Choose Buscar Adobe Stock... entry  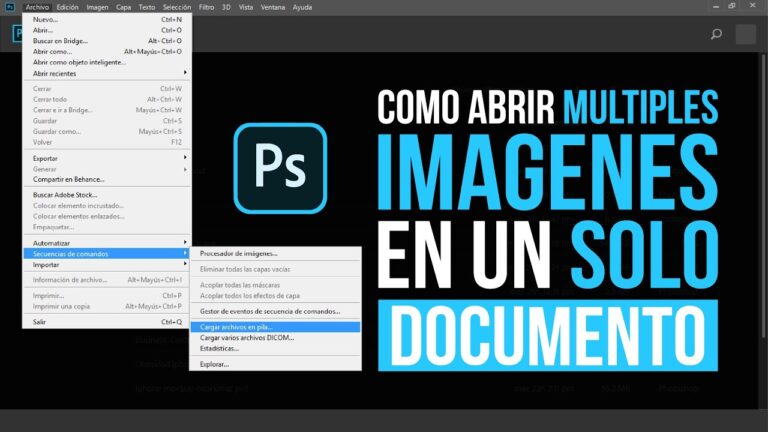point(107,195)
